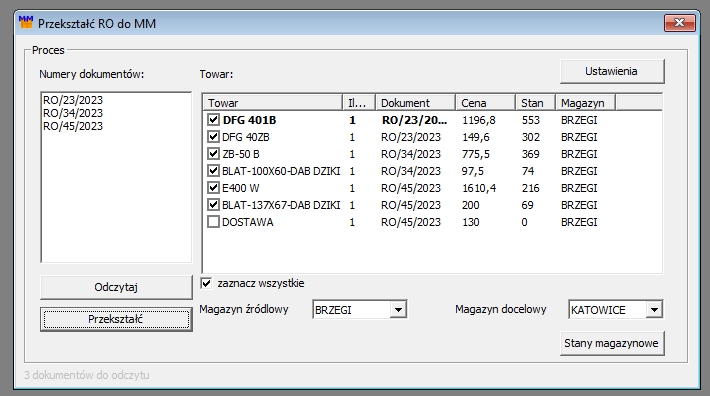The image size is (710, 396).
Task: Click the stock value 369
Action: pos(531,154)
